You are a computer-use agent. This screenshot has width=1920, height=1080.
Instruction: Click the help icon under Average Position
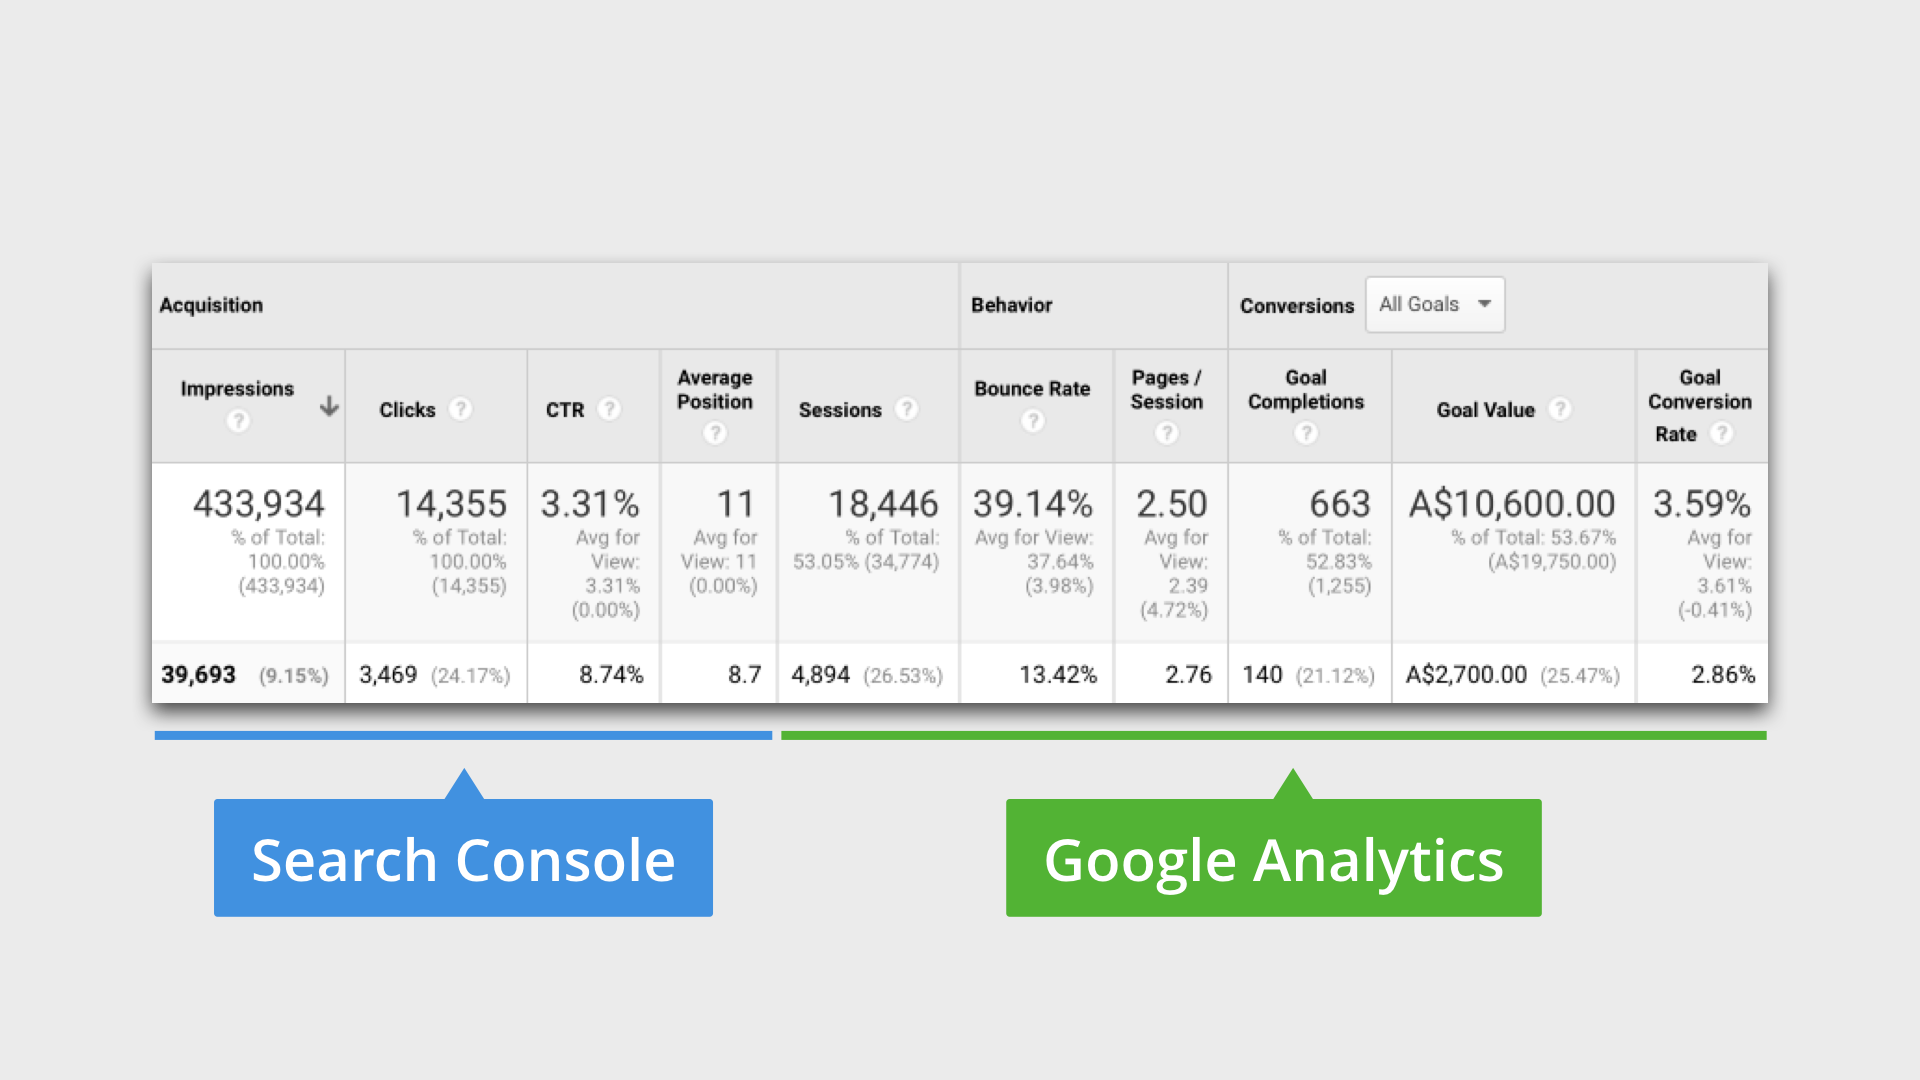tap(715, 433)
